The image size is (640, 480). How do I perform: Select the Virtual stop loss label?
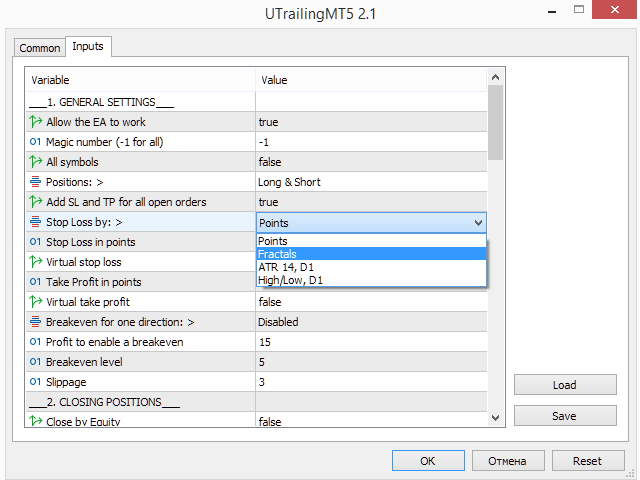point(84,262)
